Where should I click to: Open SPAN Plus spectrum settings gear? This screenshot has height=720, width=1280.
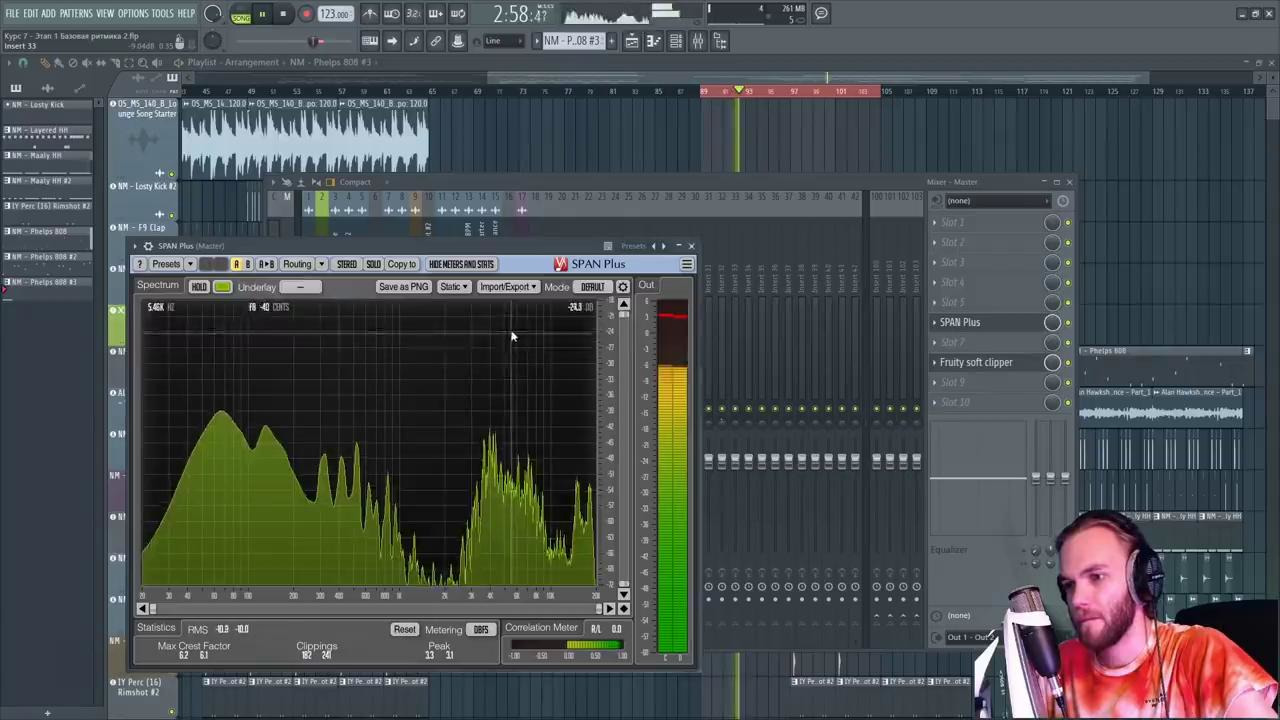tap(623, 287)
